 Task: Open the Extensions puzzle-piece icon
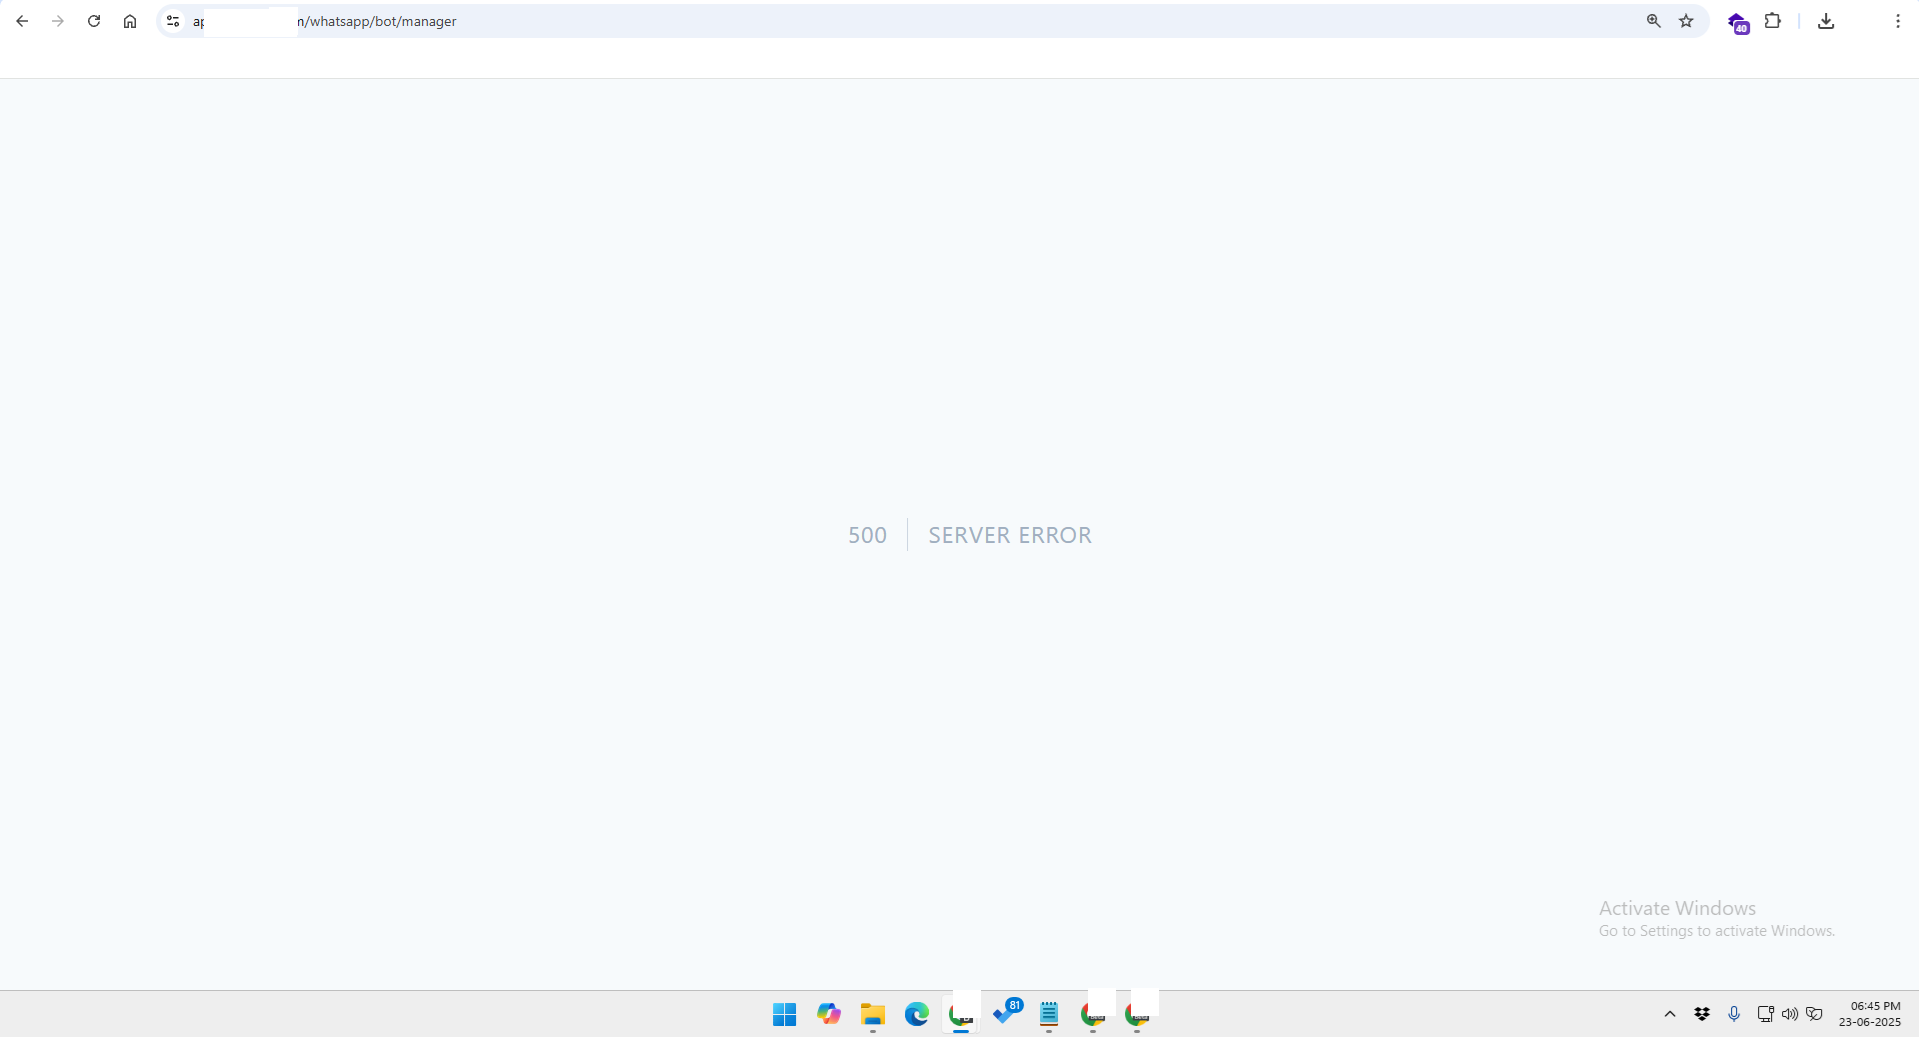(x=1773, y=21)
